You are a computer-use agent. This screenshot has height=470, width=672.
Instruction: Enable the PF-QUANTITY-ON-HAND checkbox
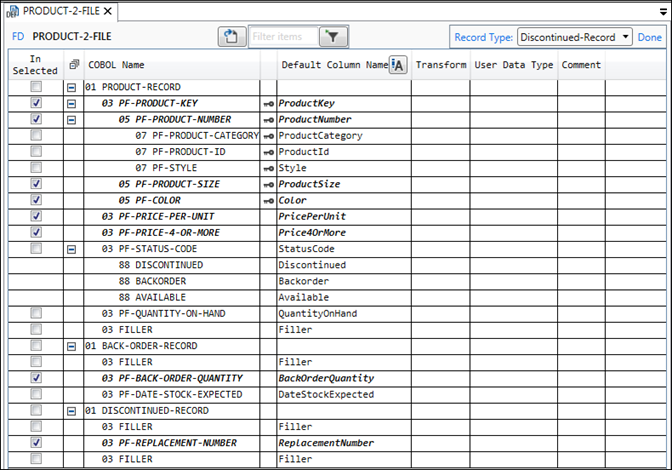click(36, 314)
